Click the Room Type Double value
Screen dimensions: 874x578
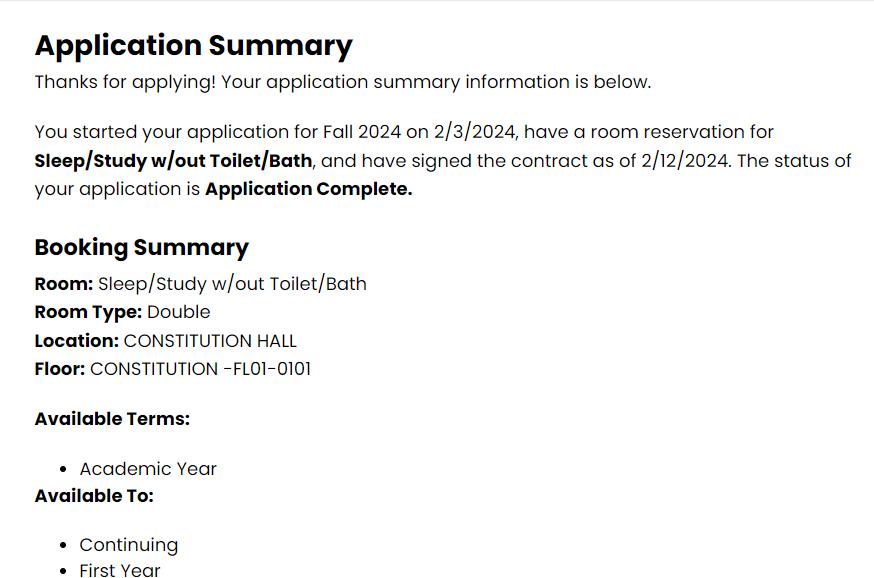click(179, 312)
